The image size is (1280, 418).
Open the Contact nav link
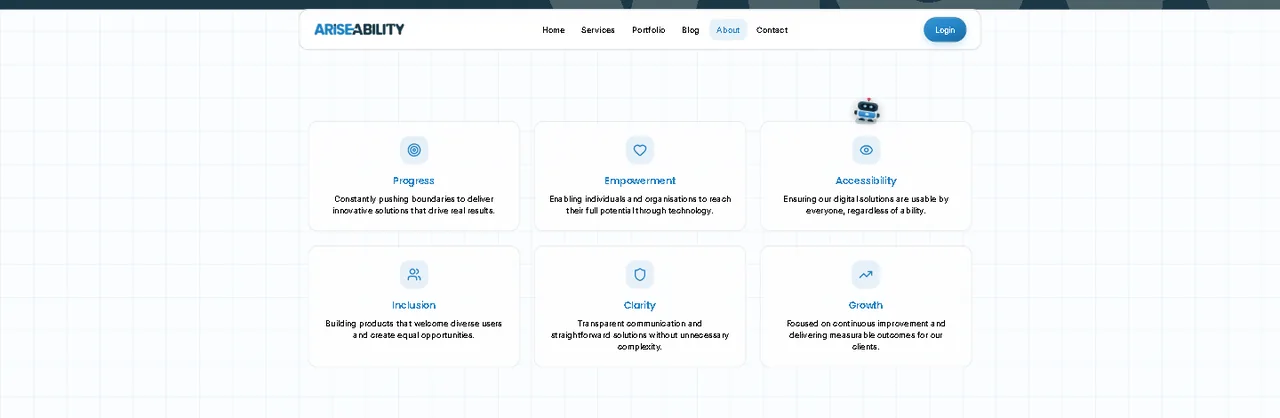pyautogui.click(x=772, y=30)
